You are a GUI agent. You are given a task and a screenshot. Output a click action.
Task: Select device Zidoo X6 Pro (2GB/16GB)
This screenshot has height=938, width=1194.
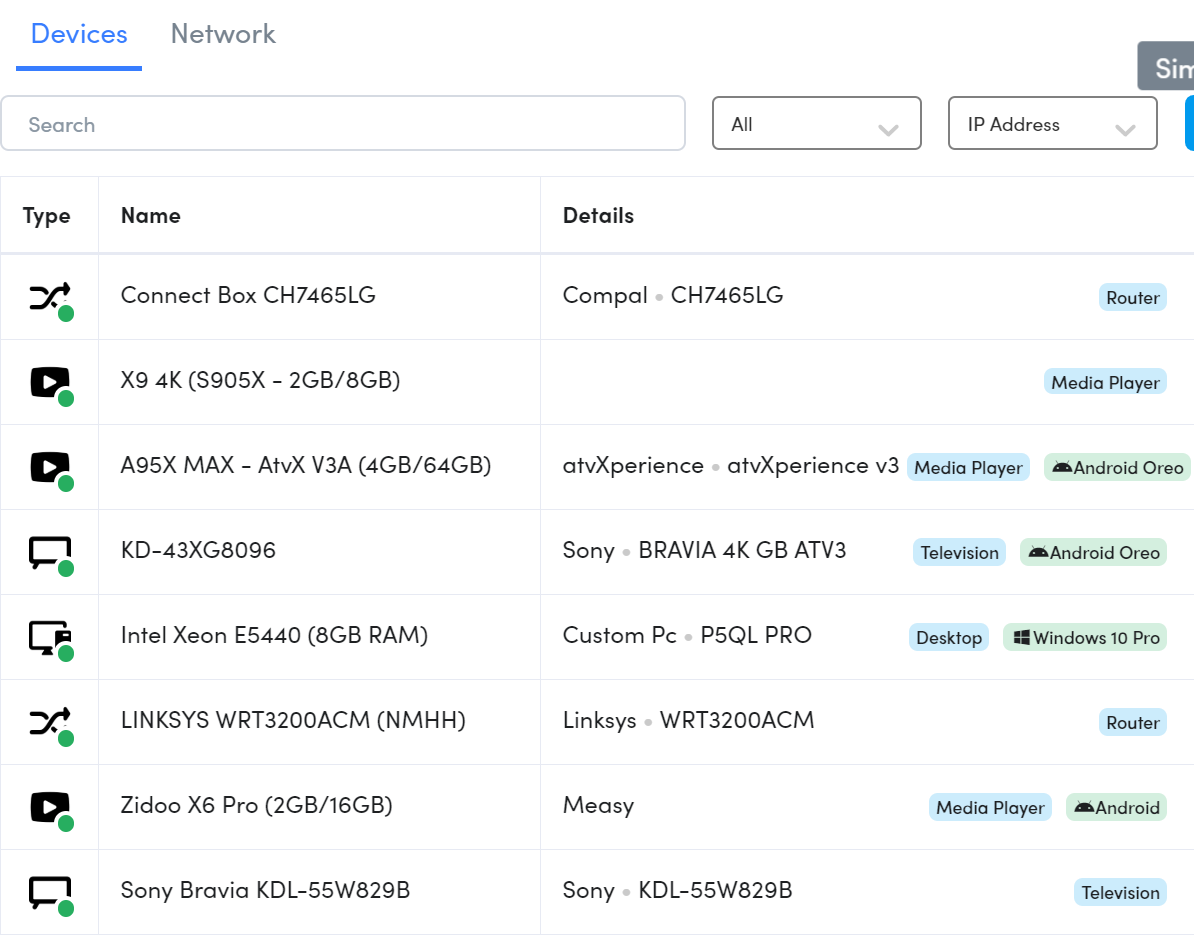coord(257,806)
